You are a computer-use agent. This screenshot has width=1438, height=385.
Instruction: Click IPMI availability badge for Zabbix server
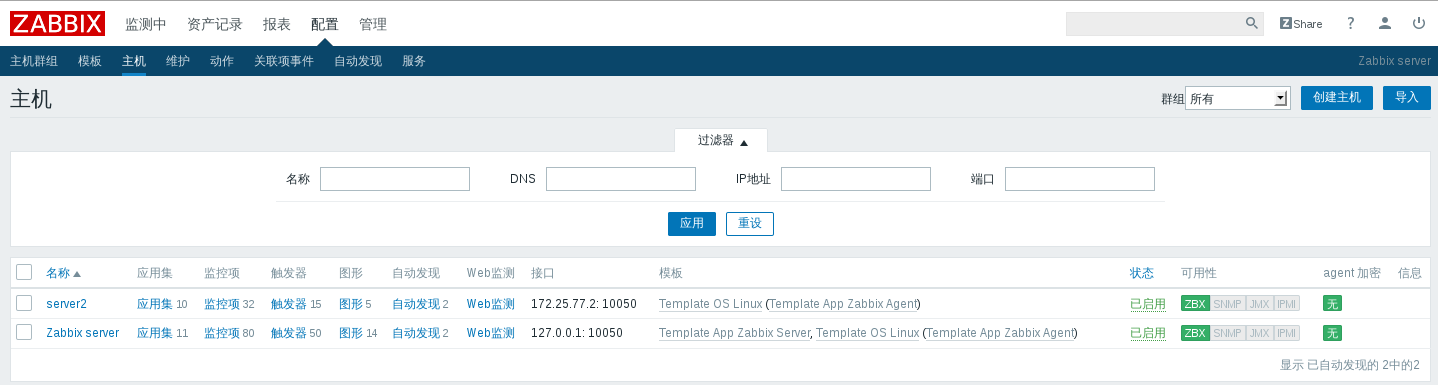(1286, 333)
